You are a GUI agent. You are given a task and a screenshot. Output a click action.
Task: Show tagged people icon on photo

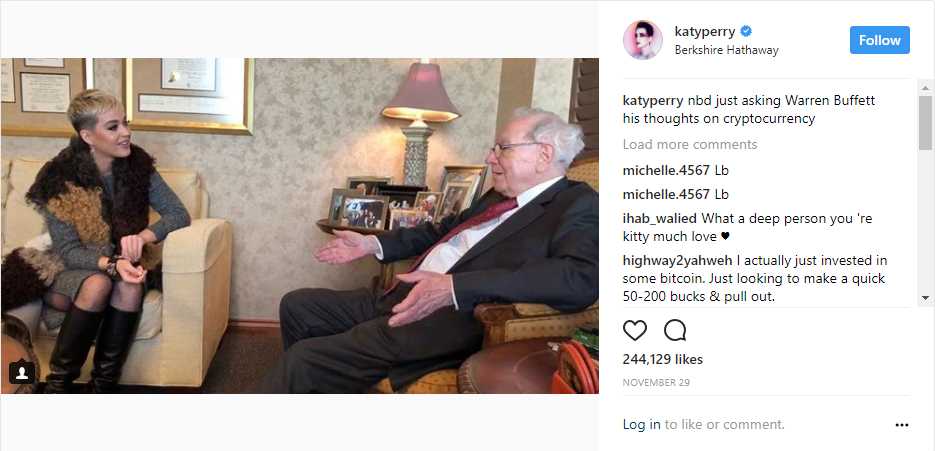[22, 373]
